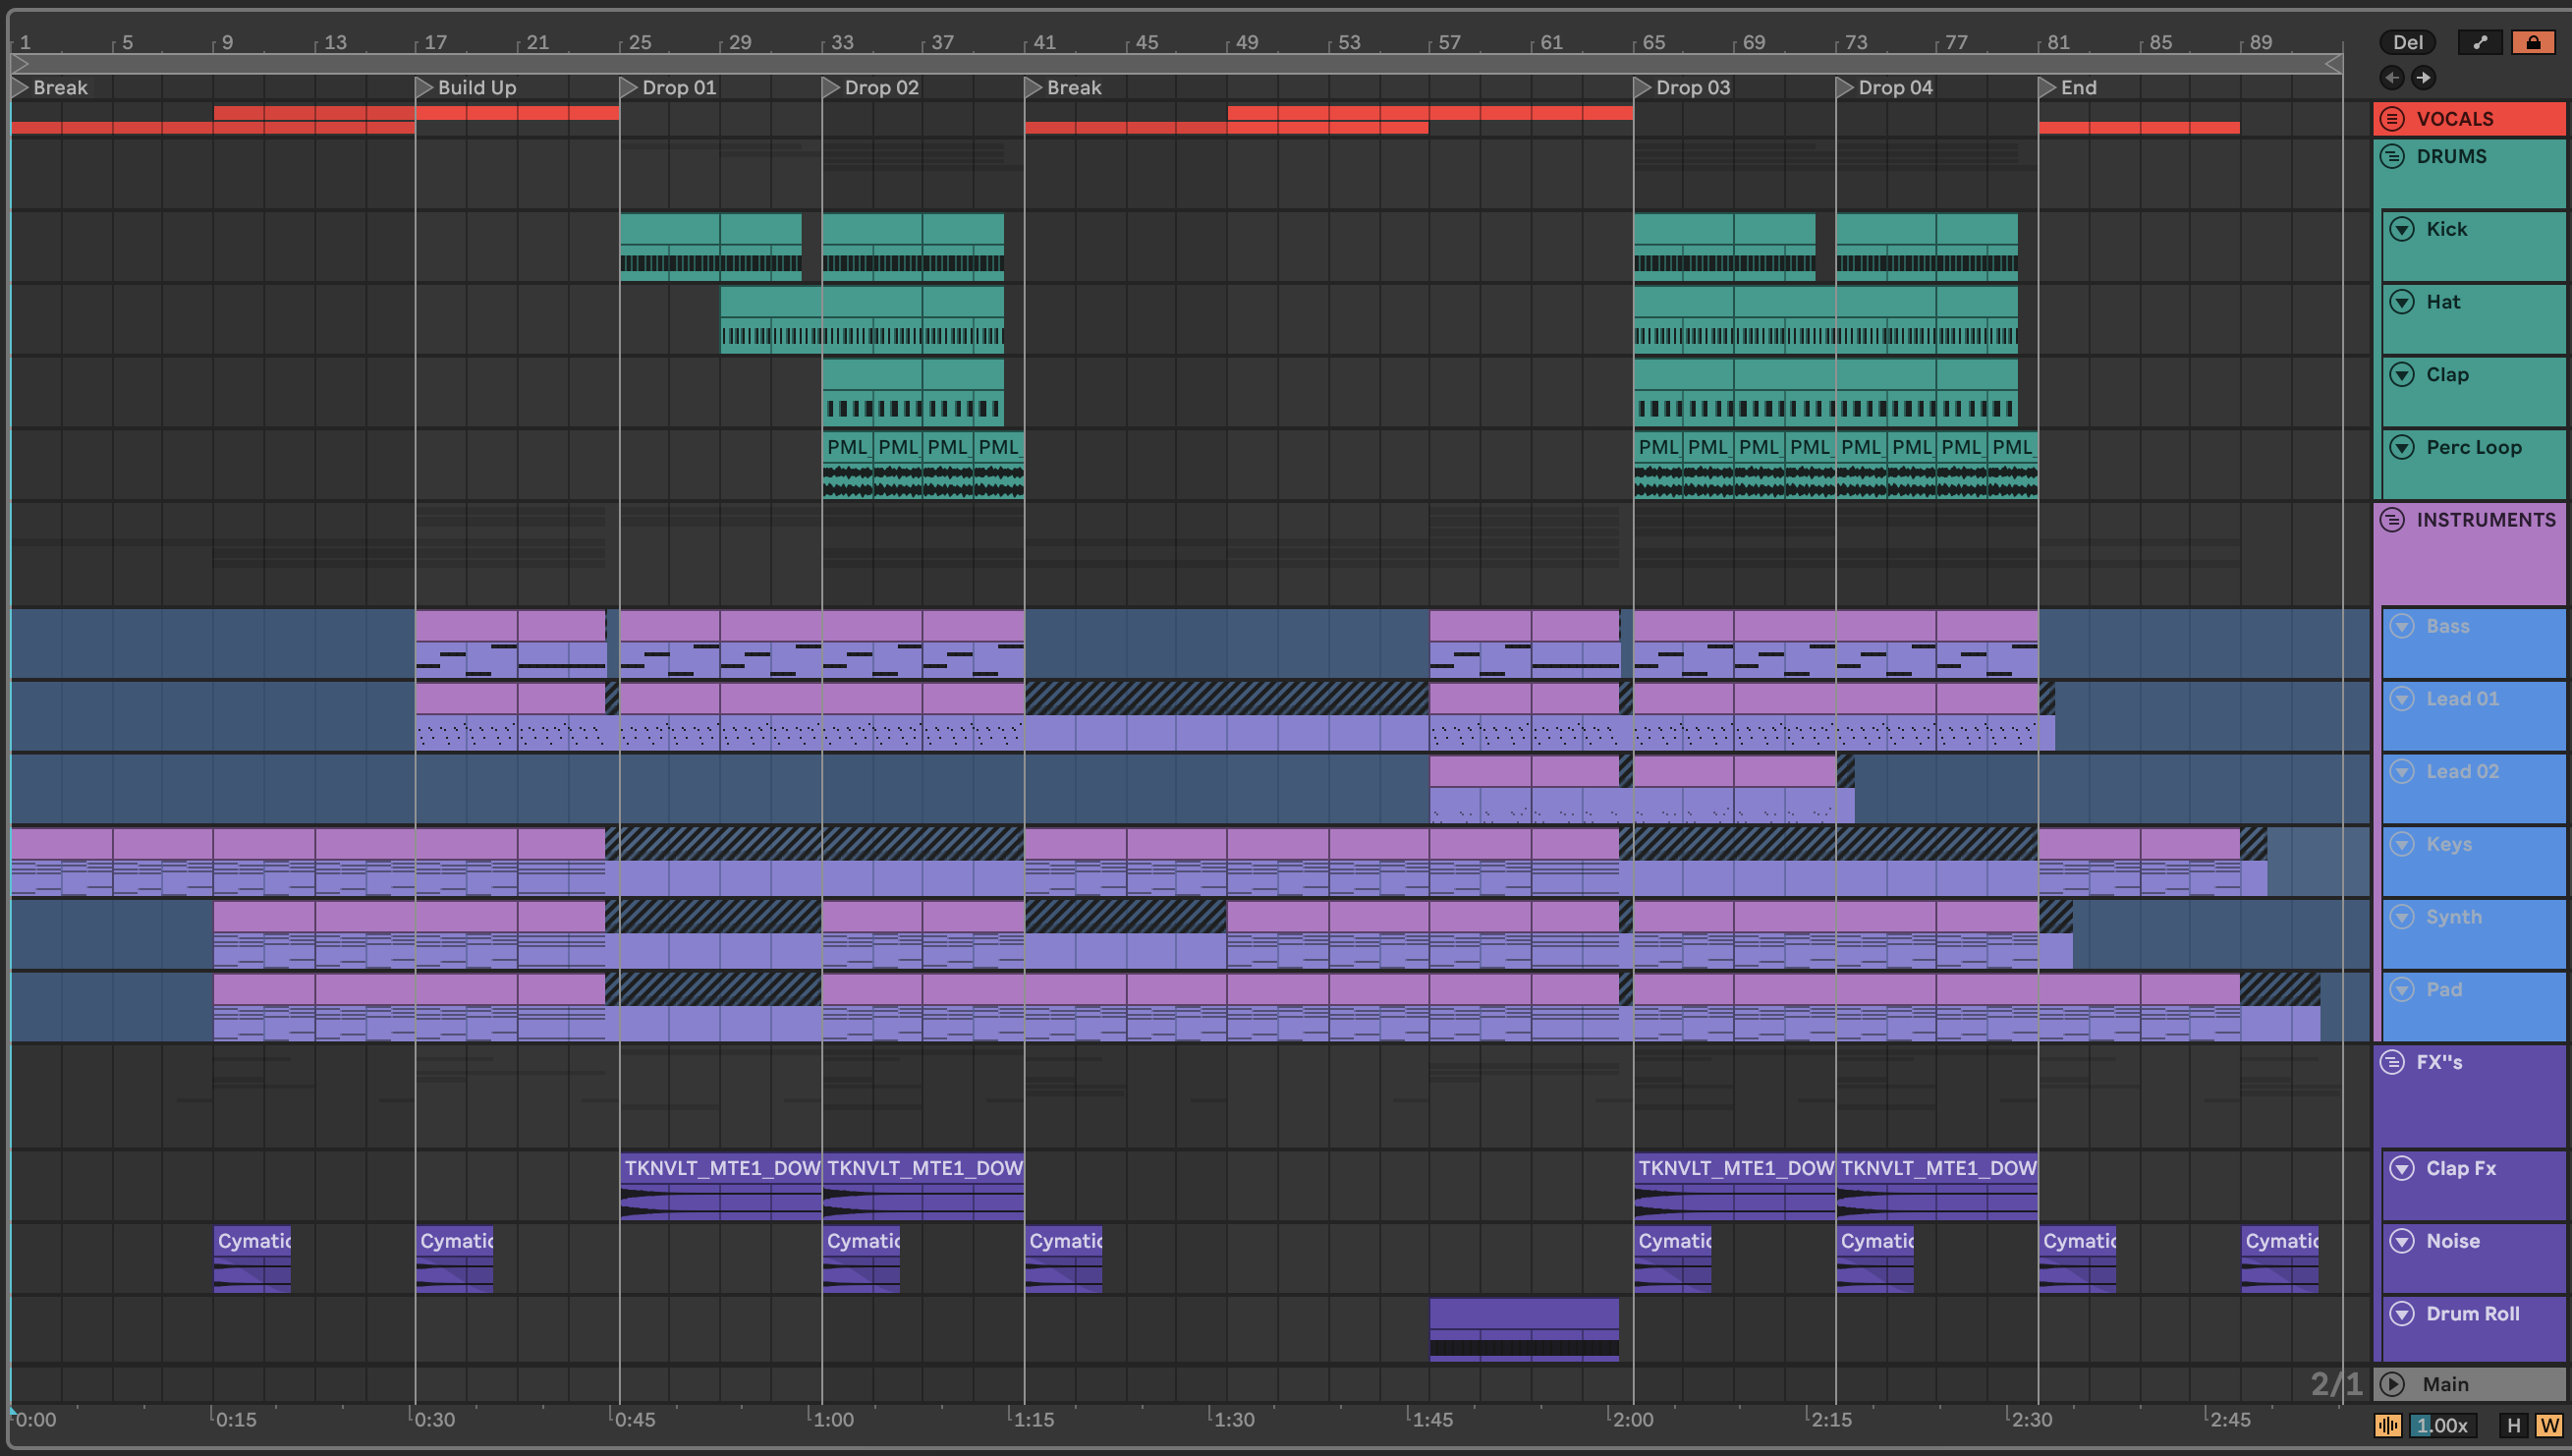The height and width of the screenshot is (1456, 2572).
Task: Jump to the Drop 03 locator
Action: [1682, 88]
